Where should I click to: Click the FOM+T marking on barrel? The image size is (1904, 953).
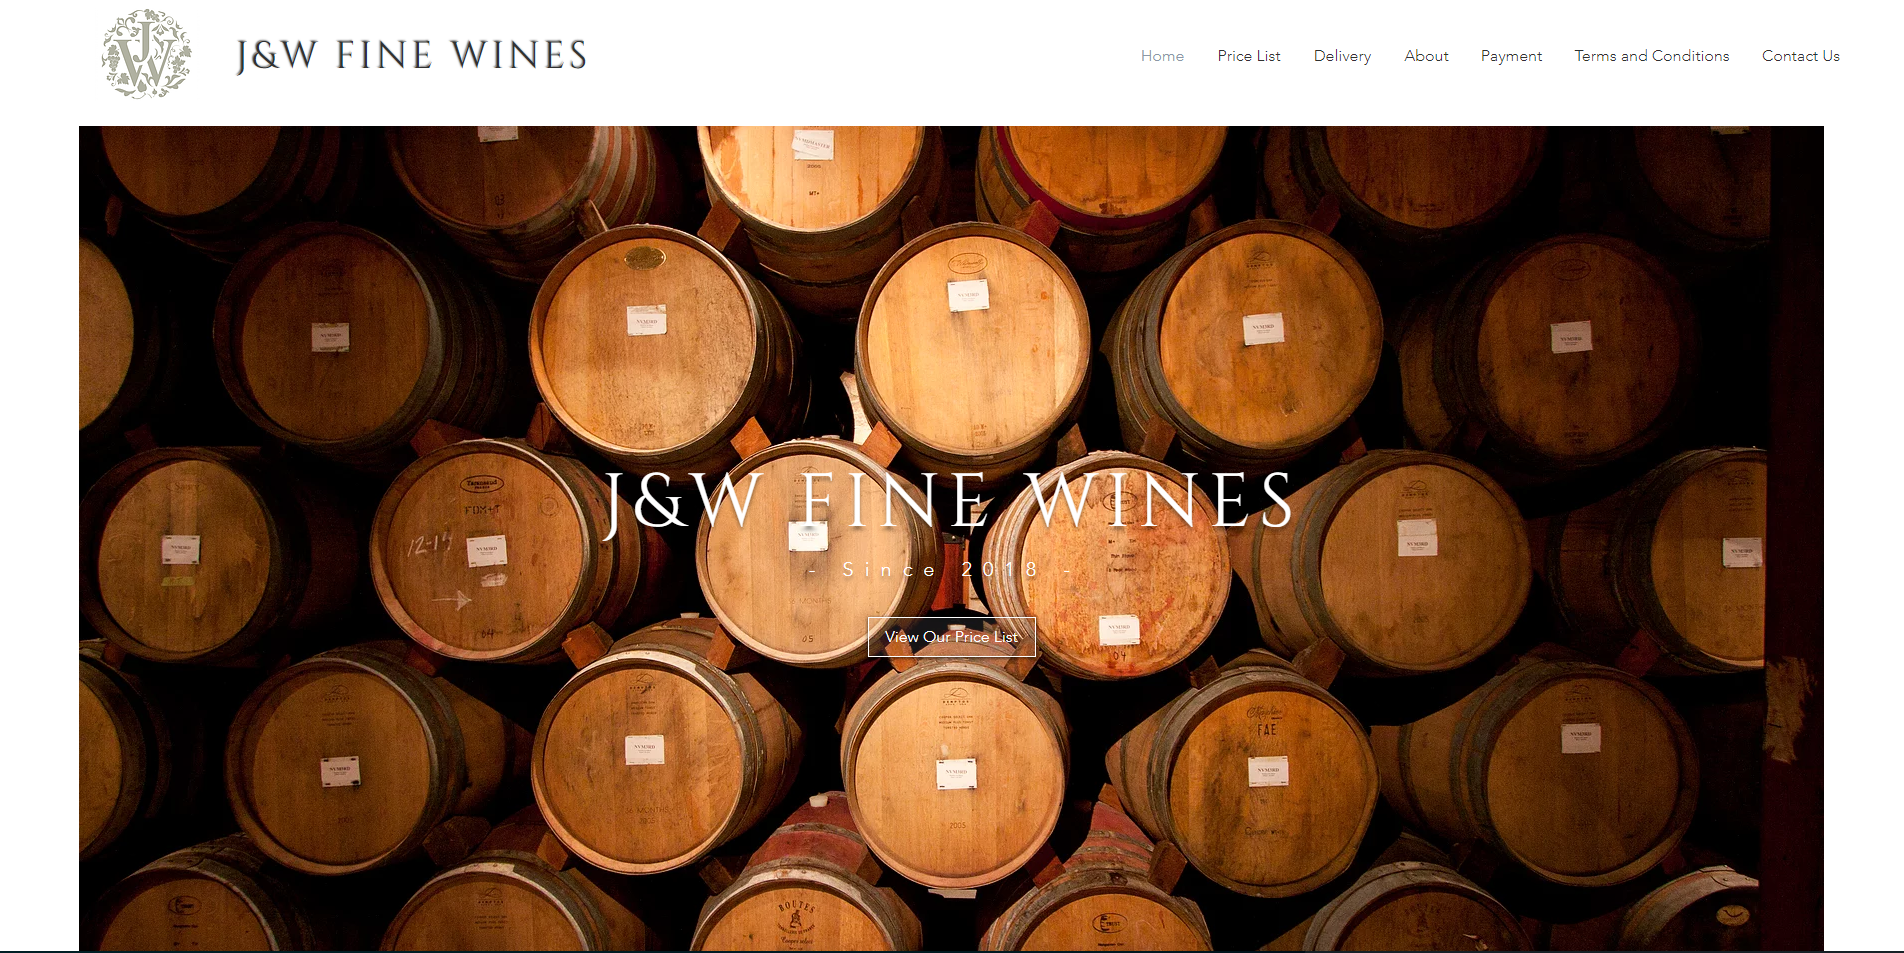(x=482, y=510)
